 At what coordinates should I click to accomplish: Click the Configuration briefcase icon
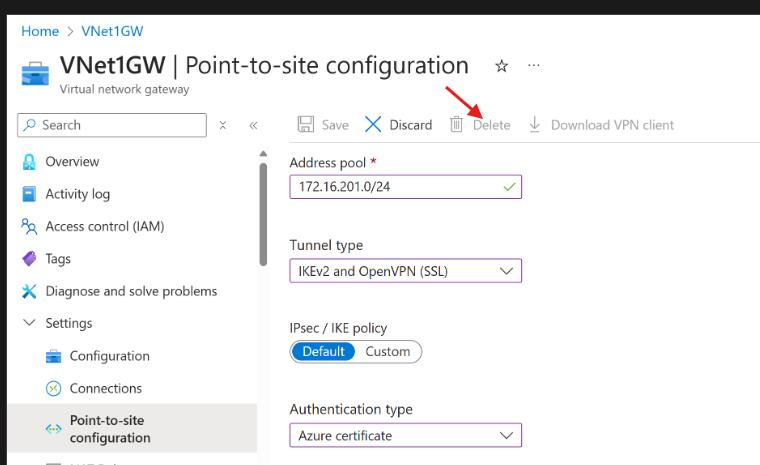(x=53, y=356)
